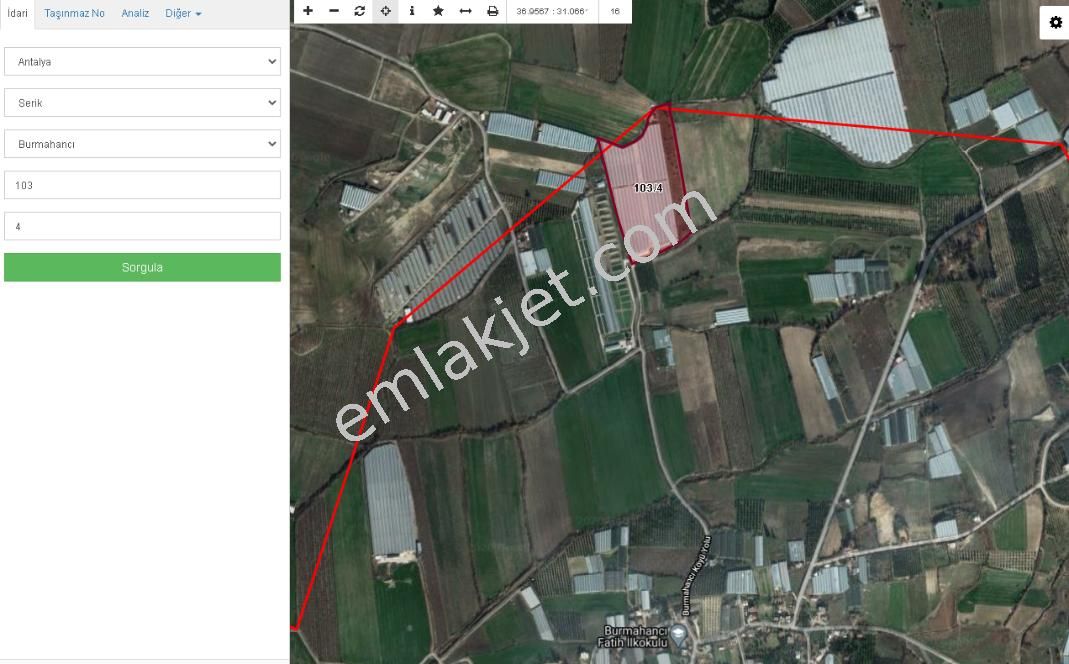Open the info tool

click(x=412, y=11)
